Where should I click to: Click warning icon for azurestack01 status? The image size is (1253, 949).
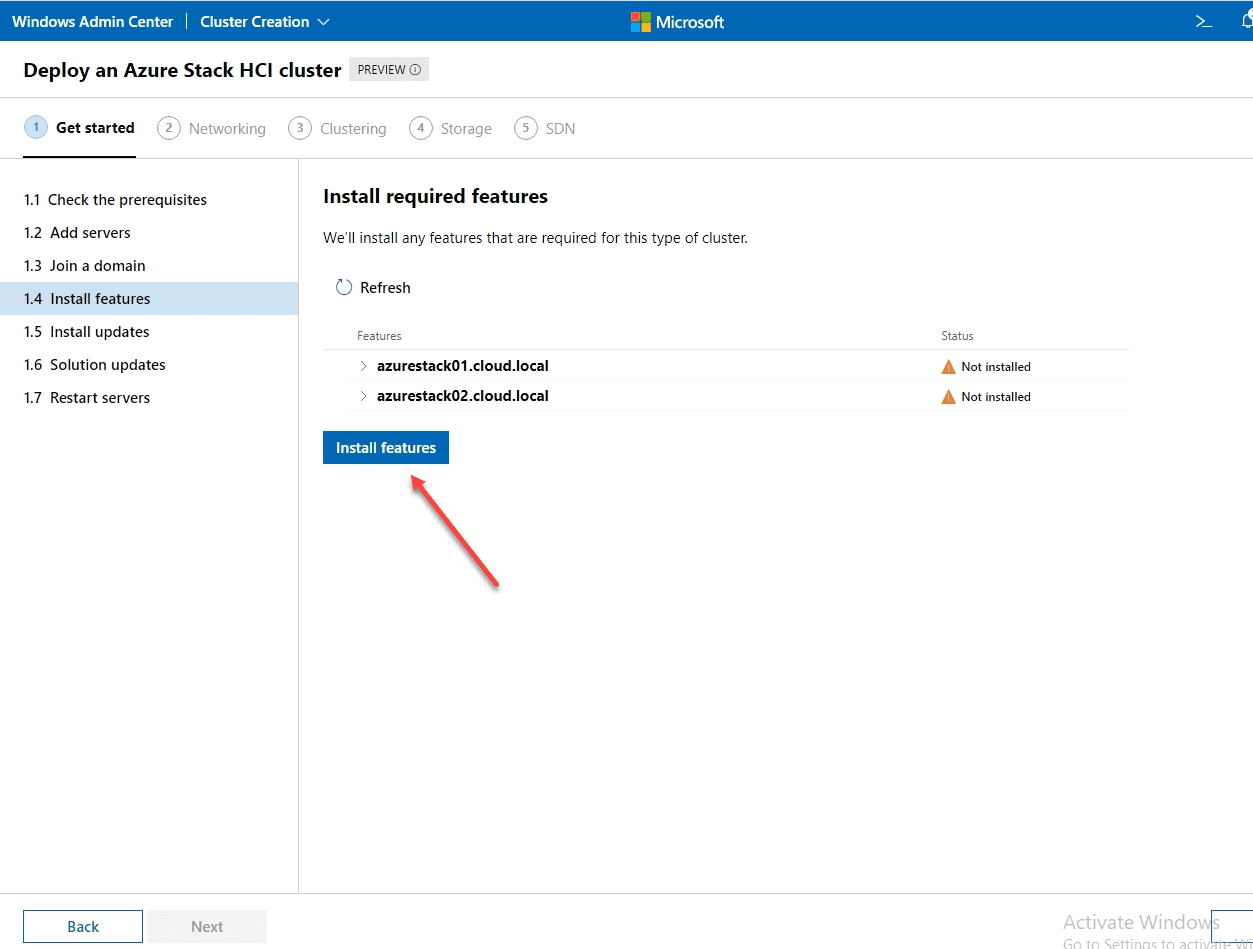(x=949, y=367)
